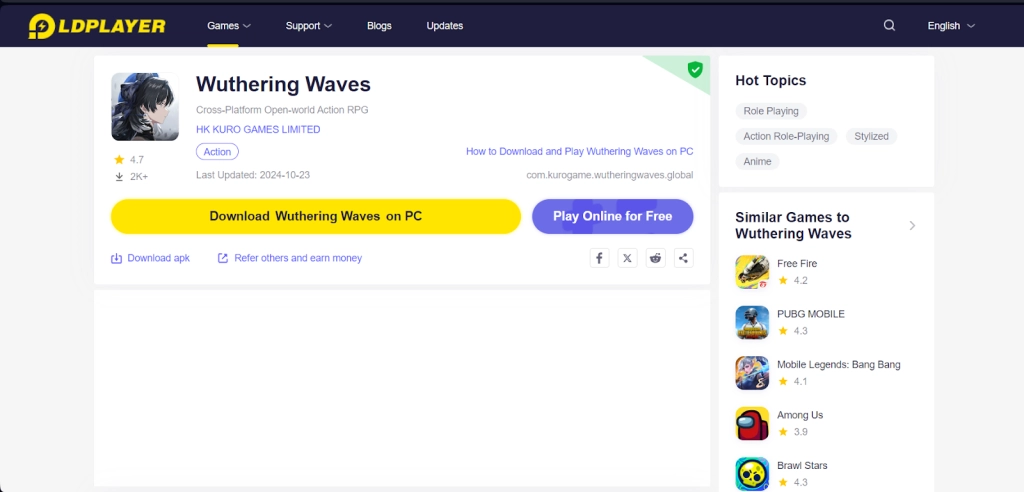Click Among Us 3.9 rating
Screen dimensions: 1024x492
793,432
